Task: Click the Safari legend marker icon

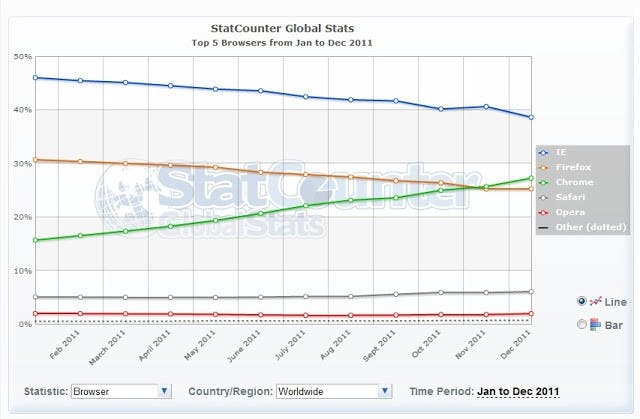Action: (x=542, y=197)
